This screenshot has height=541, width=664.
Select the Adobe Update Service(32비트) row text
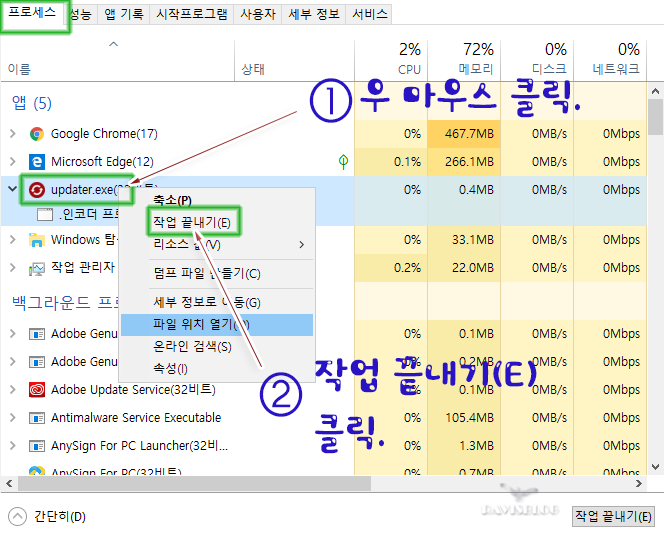pyautogui.click(x=133, y=389)
